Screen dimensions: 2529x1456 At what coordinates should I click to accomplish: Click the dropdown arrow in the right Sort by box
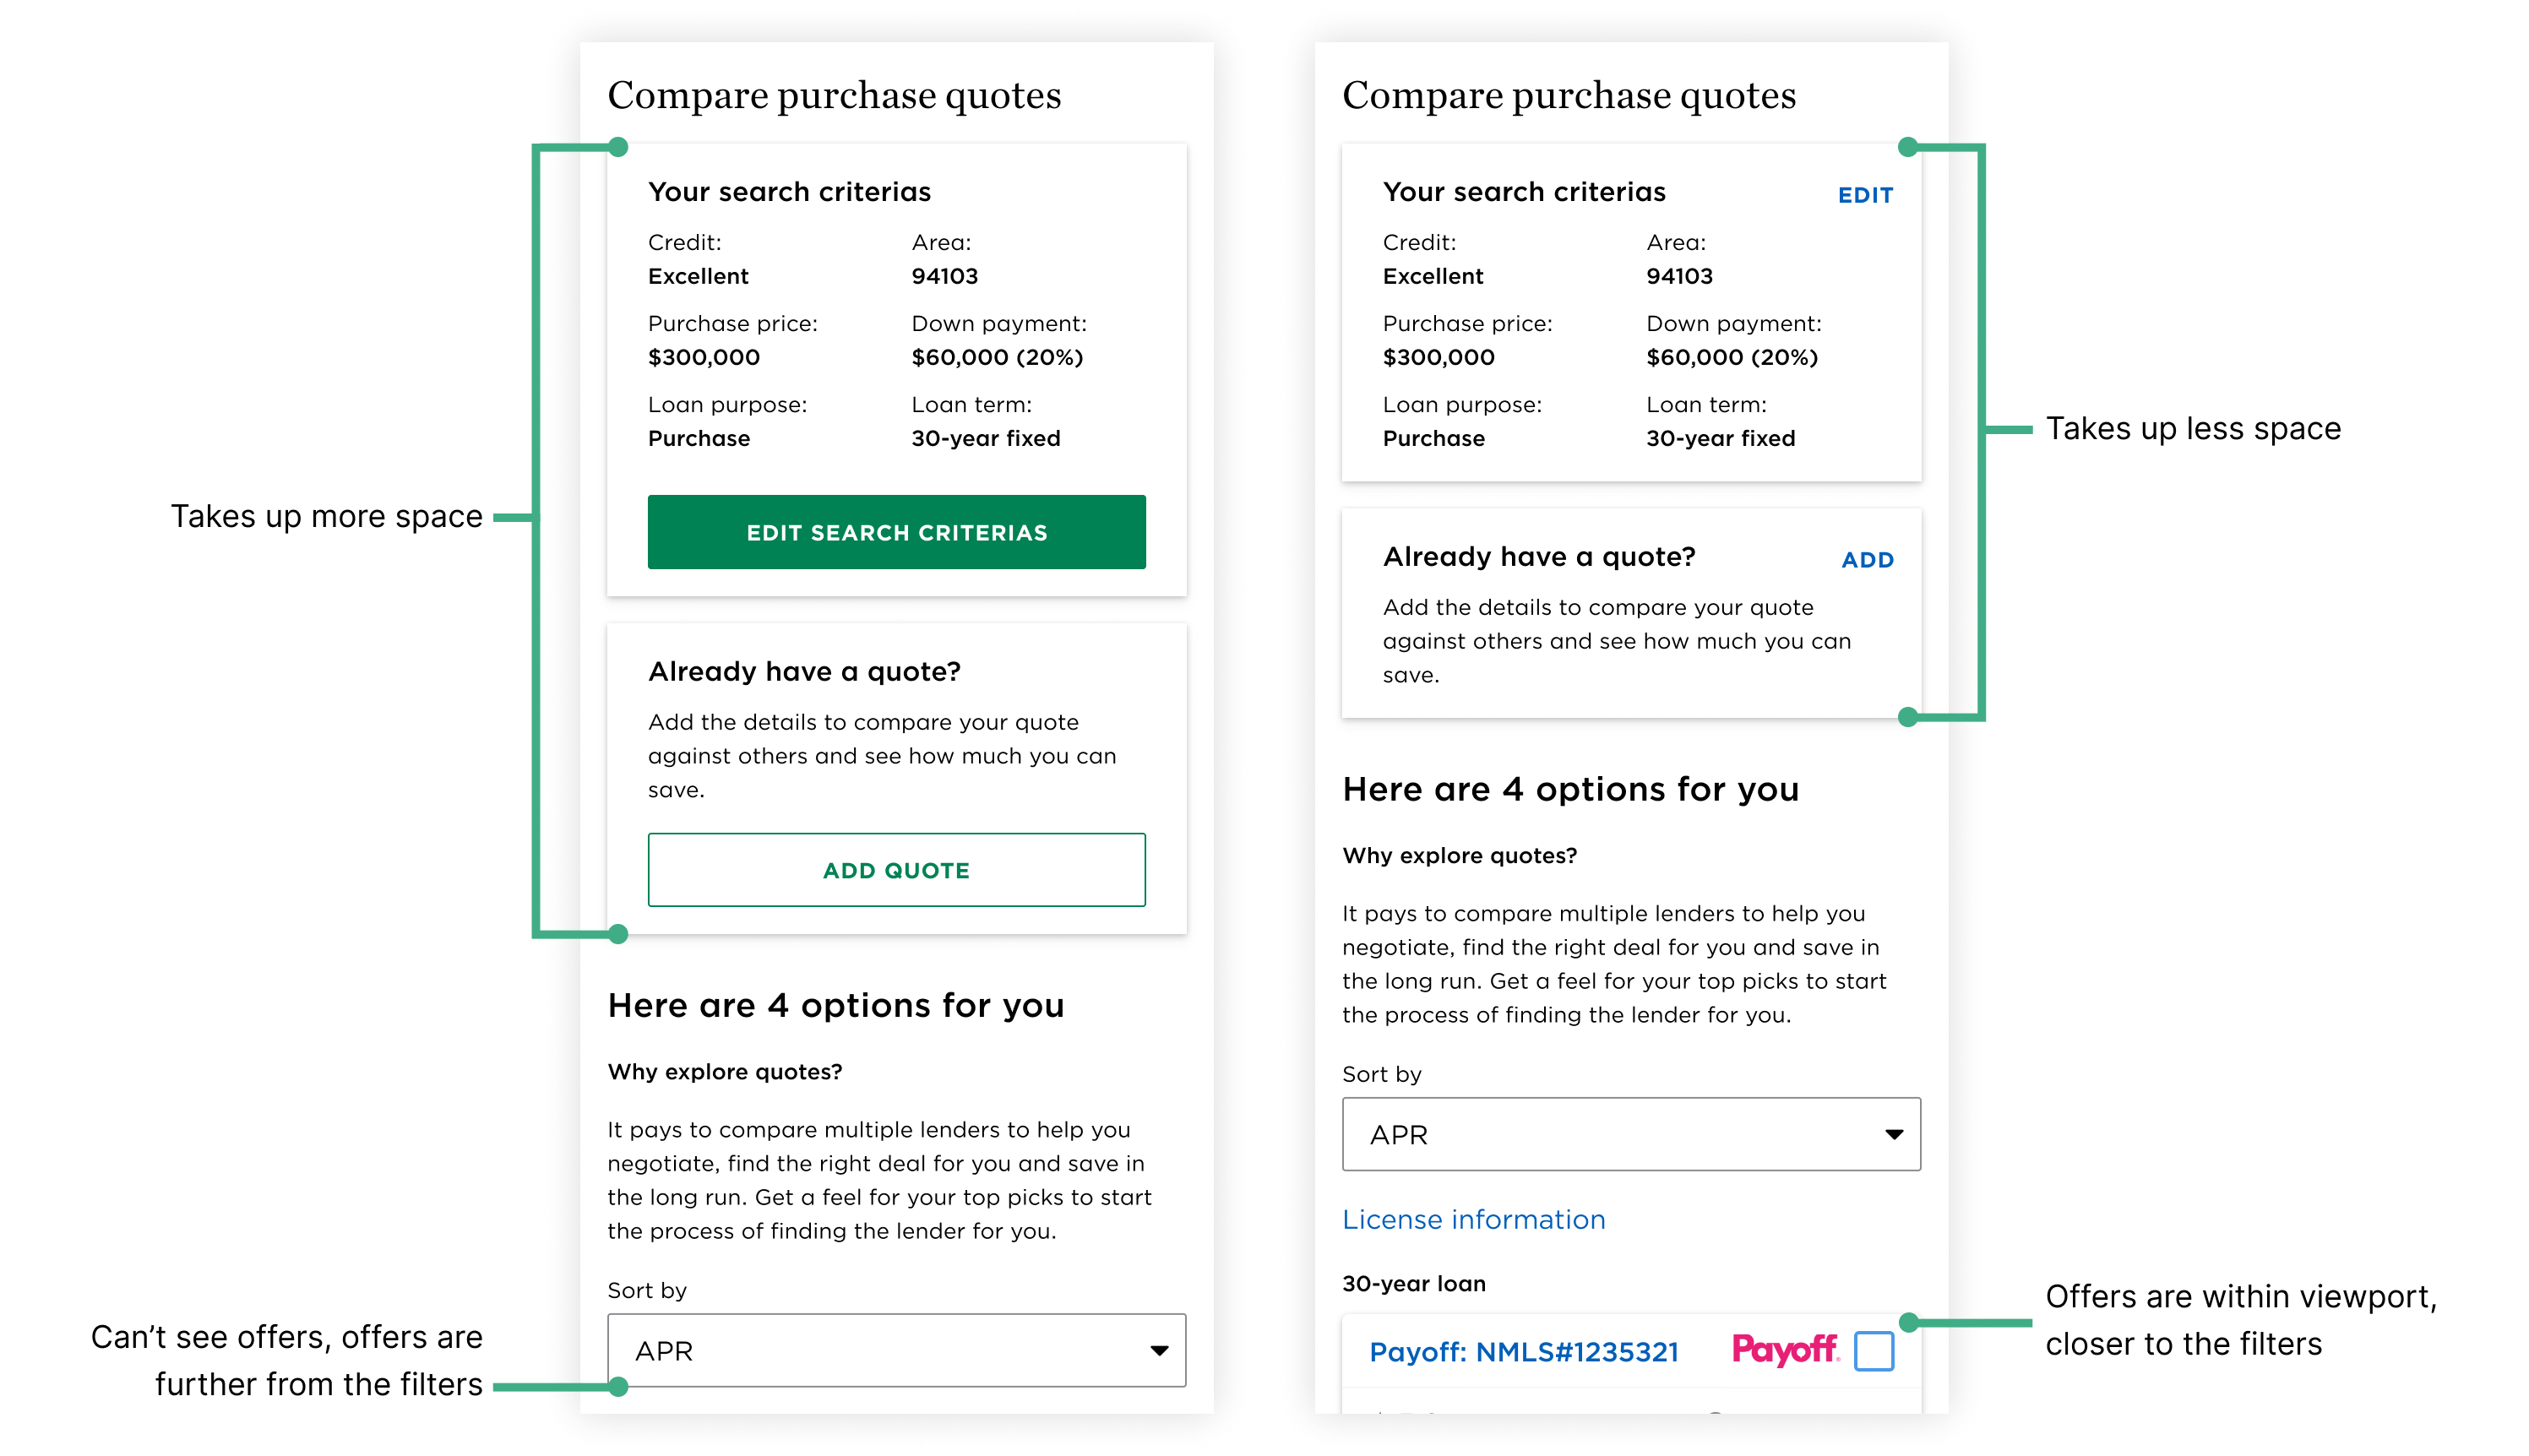coord(1893,1134)
